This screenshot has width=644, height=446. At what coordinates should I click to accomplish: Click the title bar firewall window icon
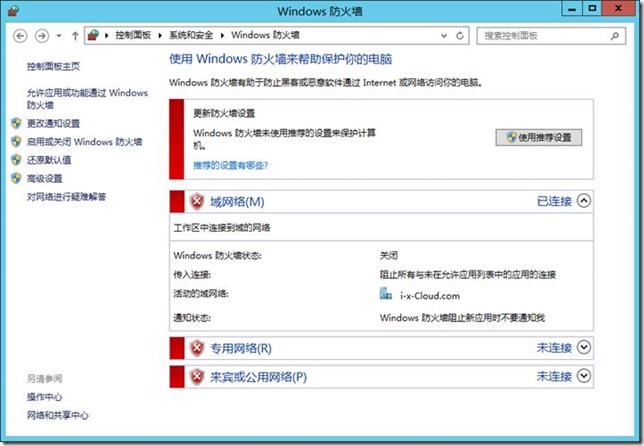pos(13,11)
